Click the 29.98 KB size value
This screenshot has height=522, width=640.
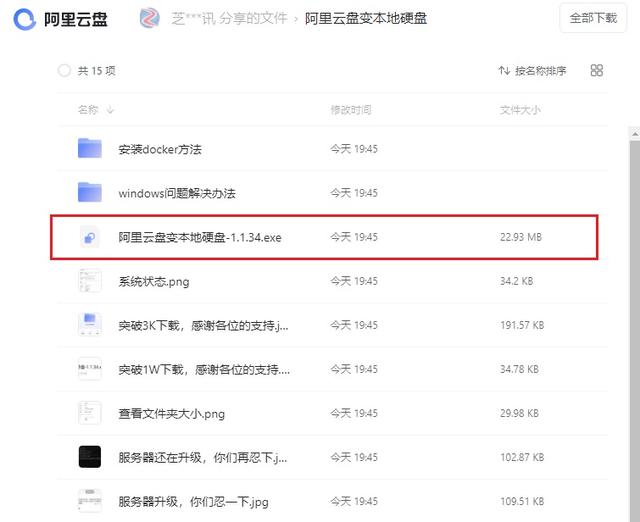519,413
